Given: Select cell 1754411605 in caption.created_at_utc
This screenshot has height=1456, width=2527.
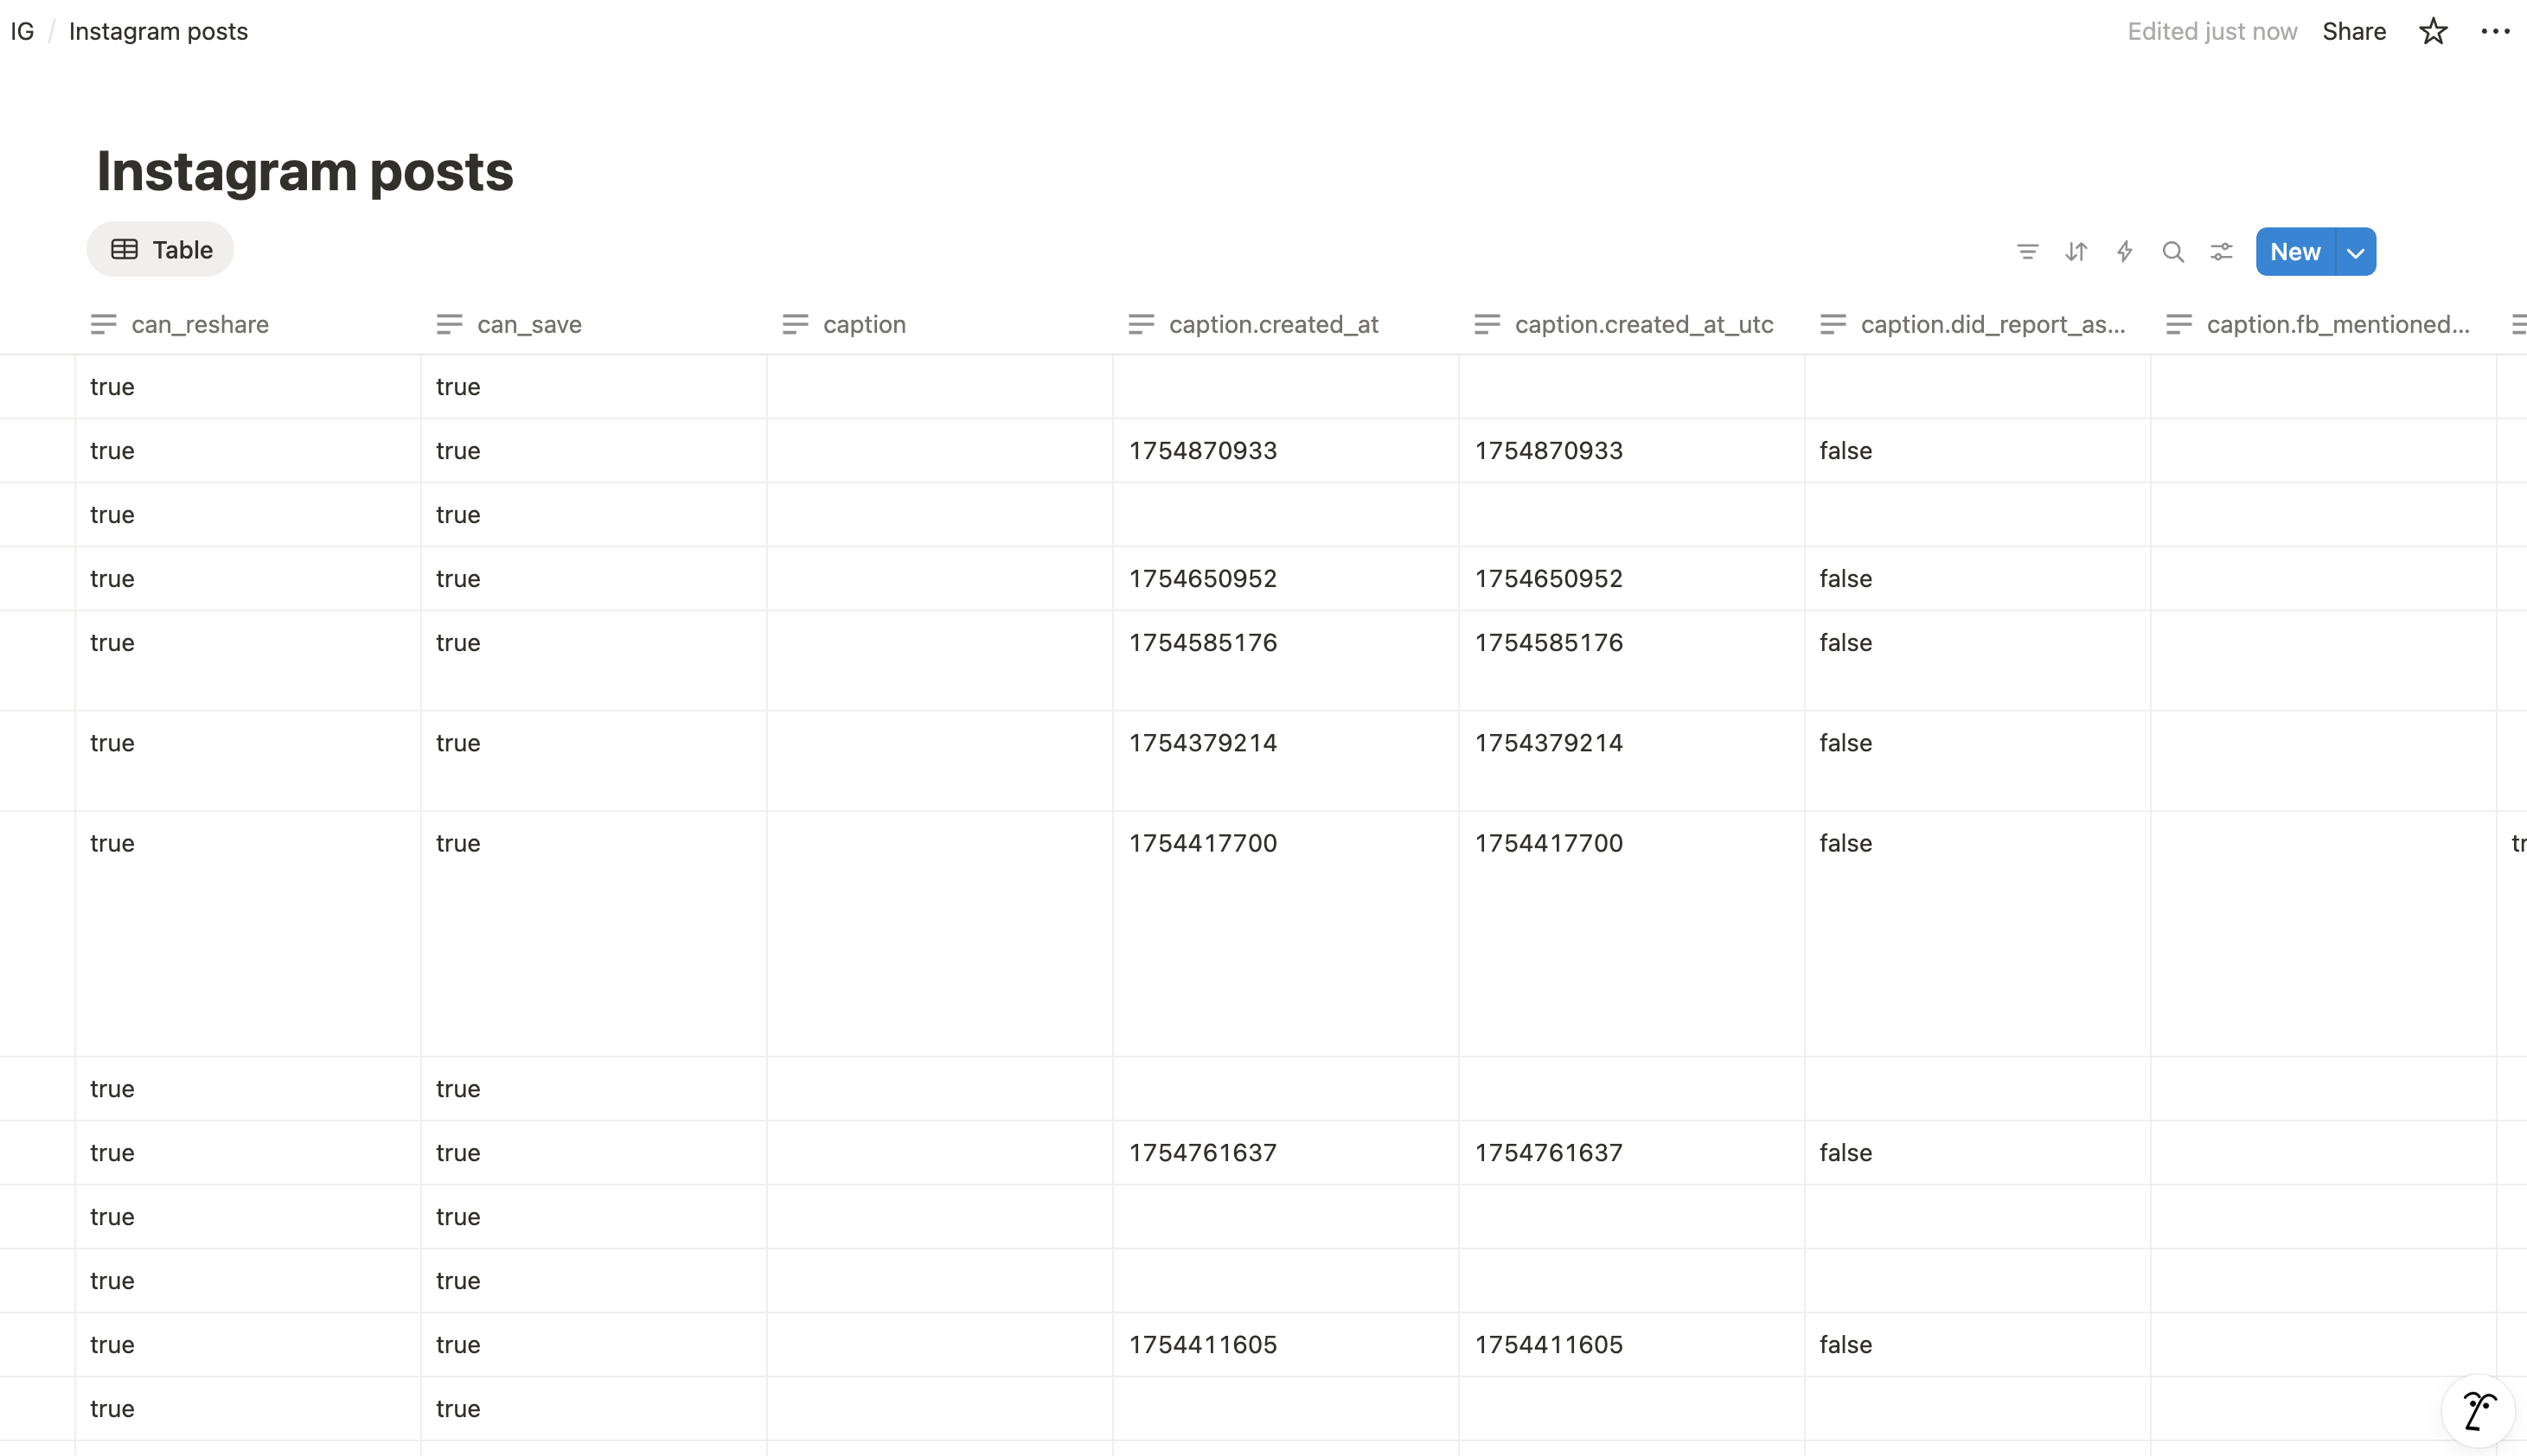Looking at the screenshot, I should 1632,1345.
